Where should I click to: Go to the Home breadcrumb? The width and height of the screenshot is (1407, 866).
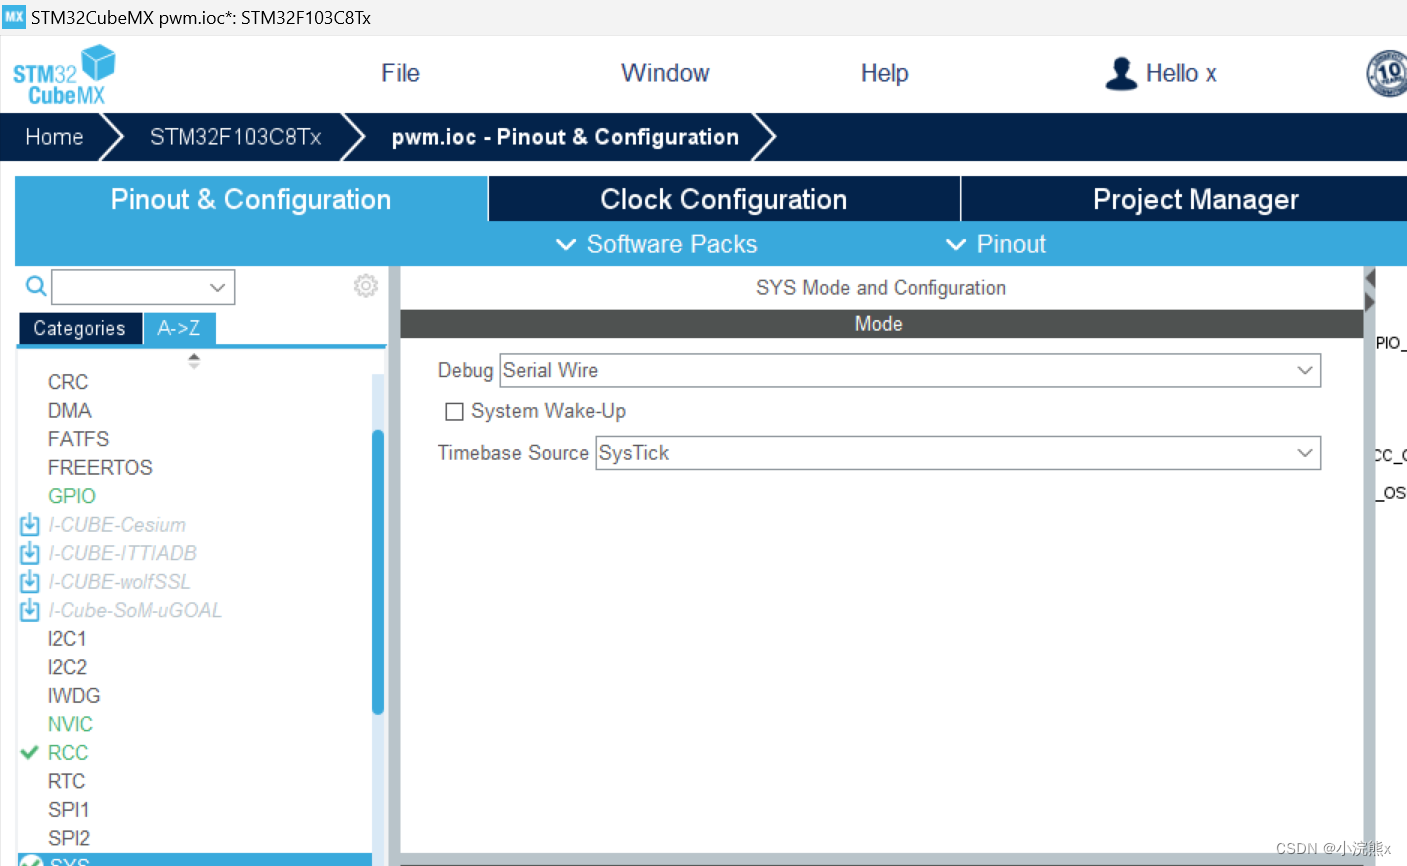tap(54, 137)
